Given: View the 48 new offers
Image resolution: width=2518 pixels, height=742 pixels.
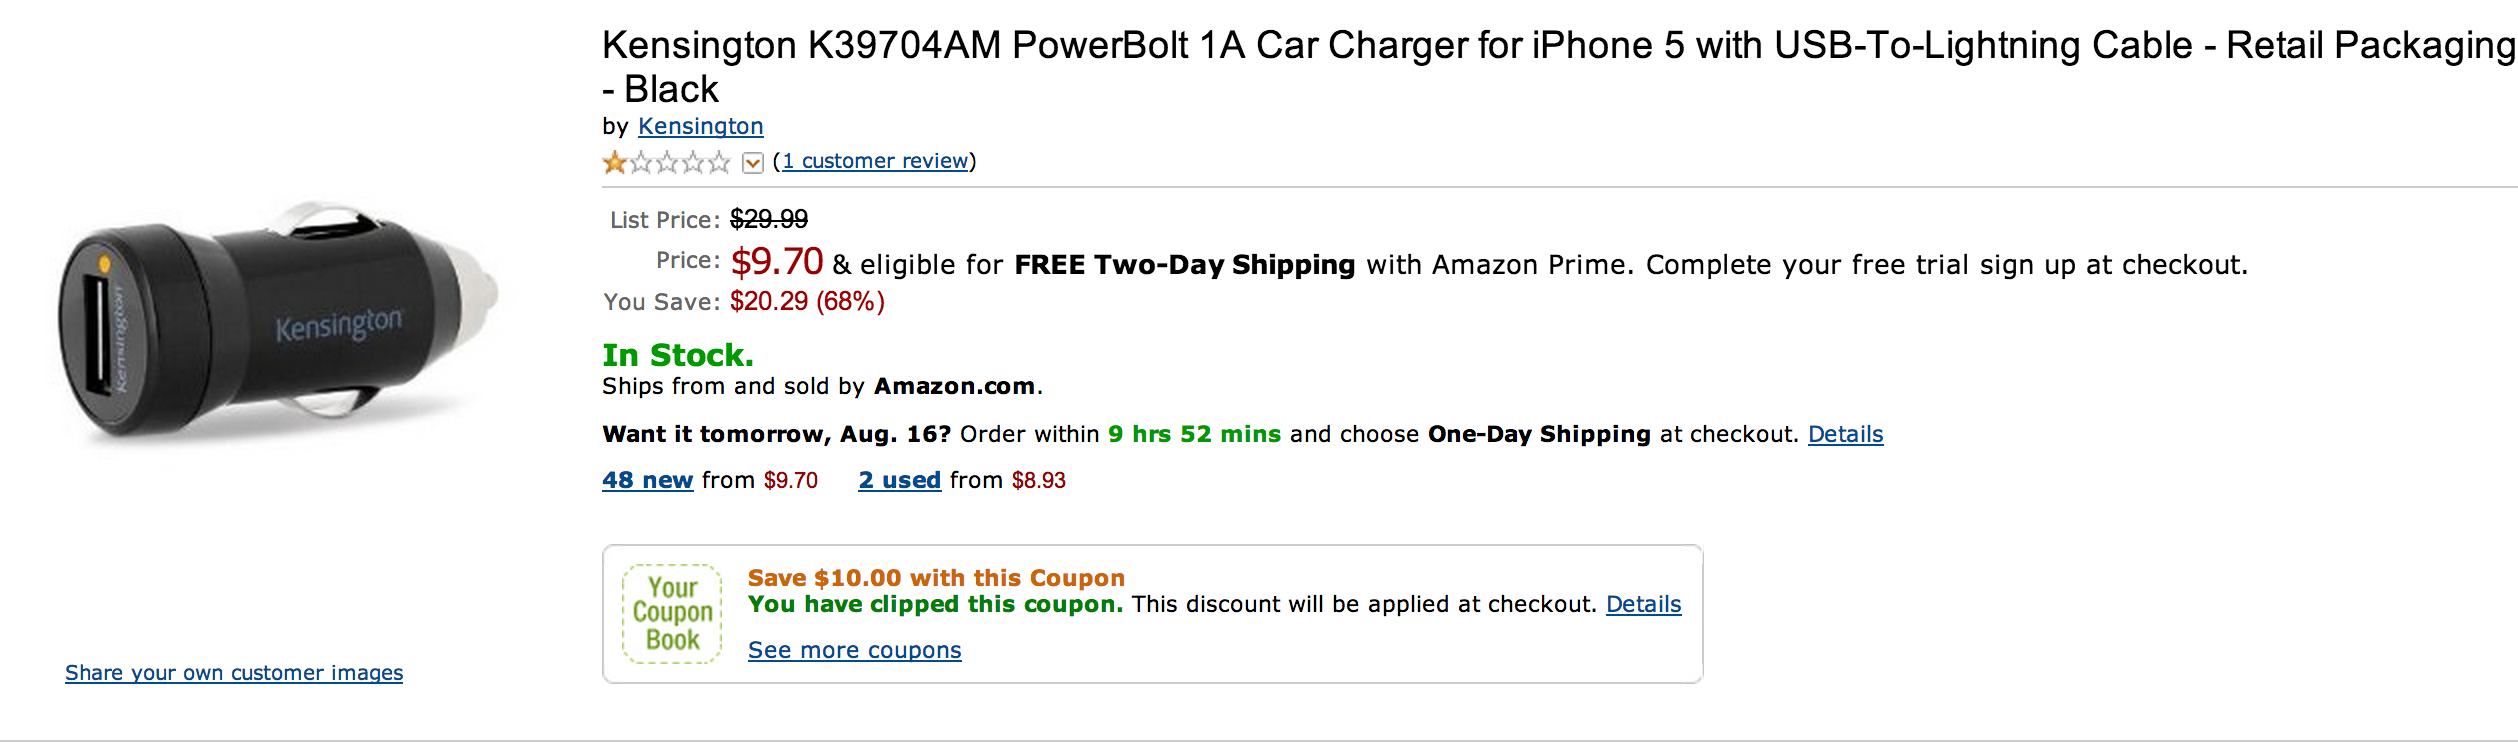Looking at the screenshot, I should point(647,480).
